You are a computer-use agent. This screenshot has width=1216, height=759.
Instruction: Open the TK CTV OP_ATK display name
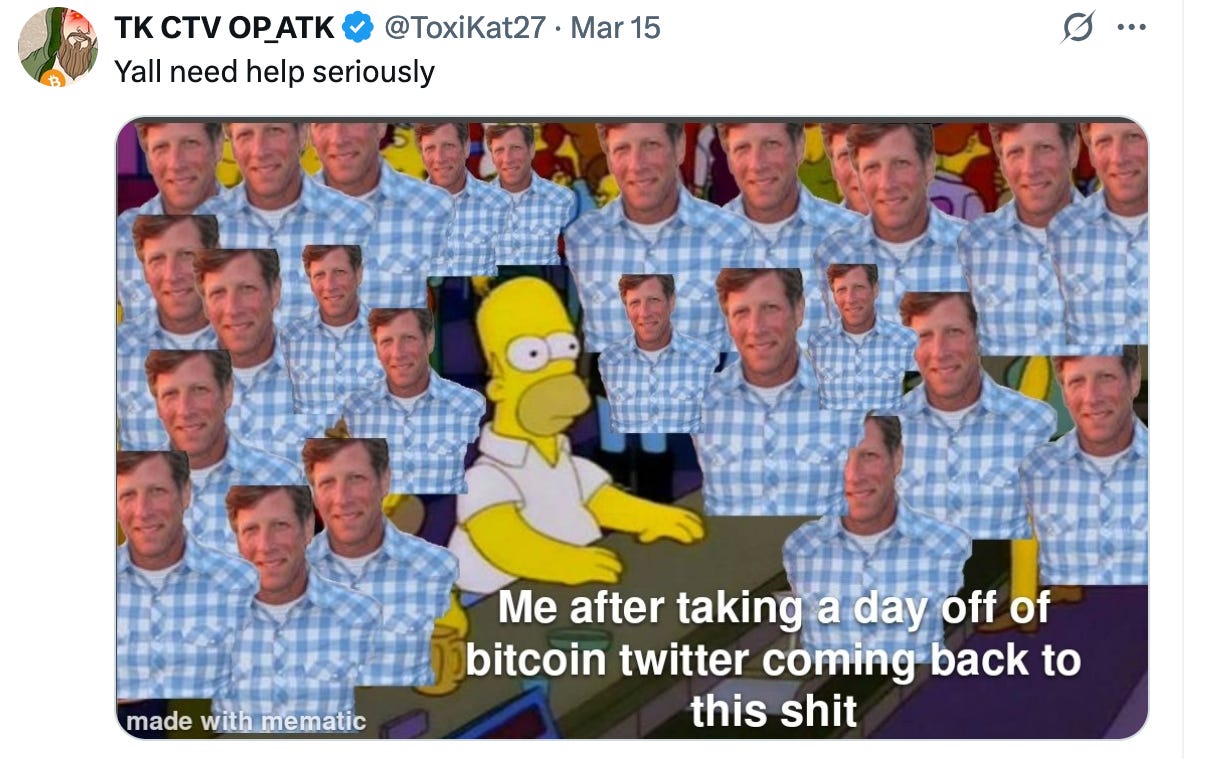[224, 28]
